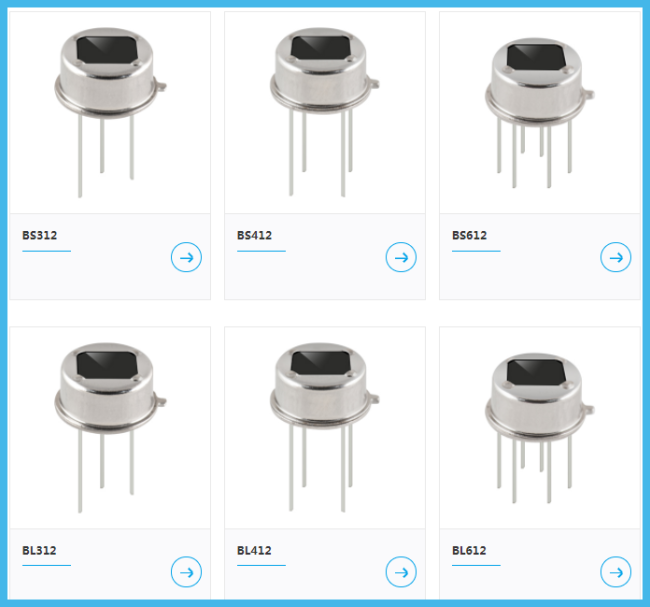Open the BL412 product title
The image size is (650, 607).
(x=254, y=550)
